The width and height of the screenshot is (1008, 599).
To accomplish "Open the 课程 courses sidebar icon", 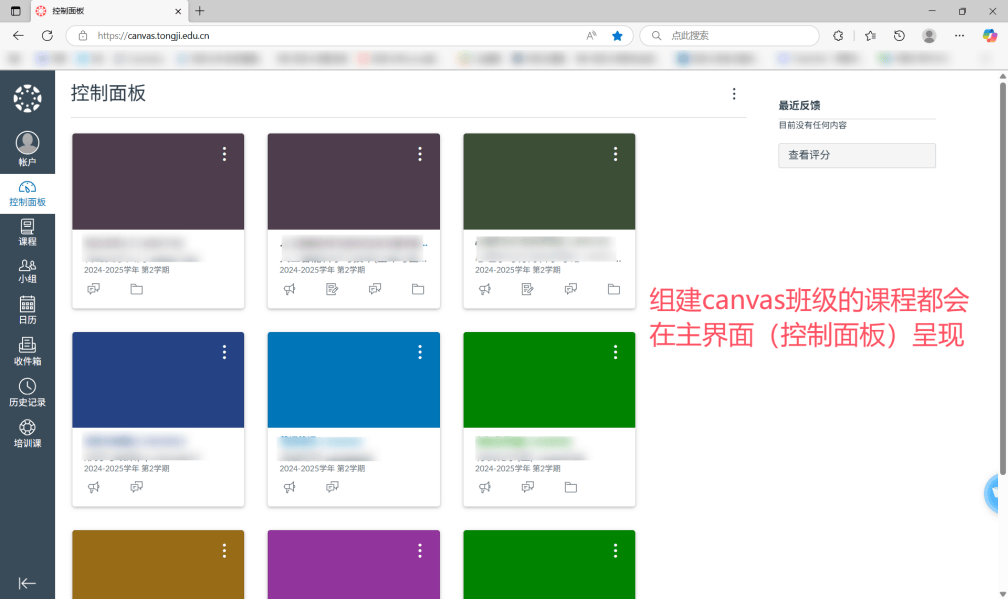I will pos(27,232).
